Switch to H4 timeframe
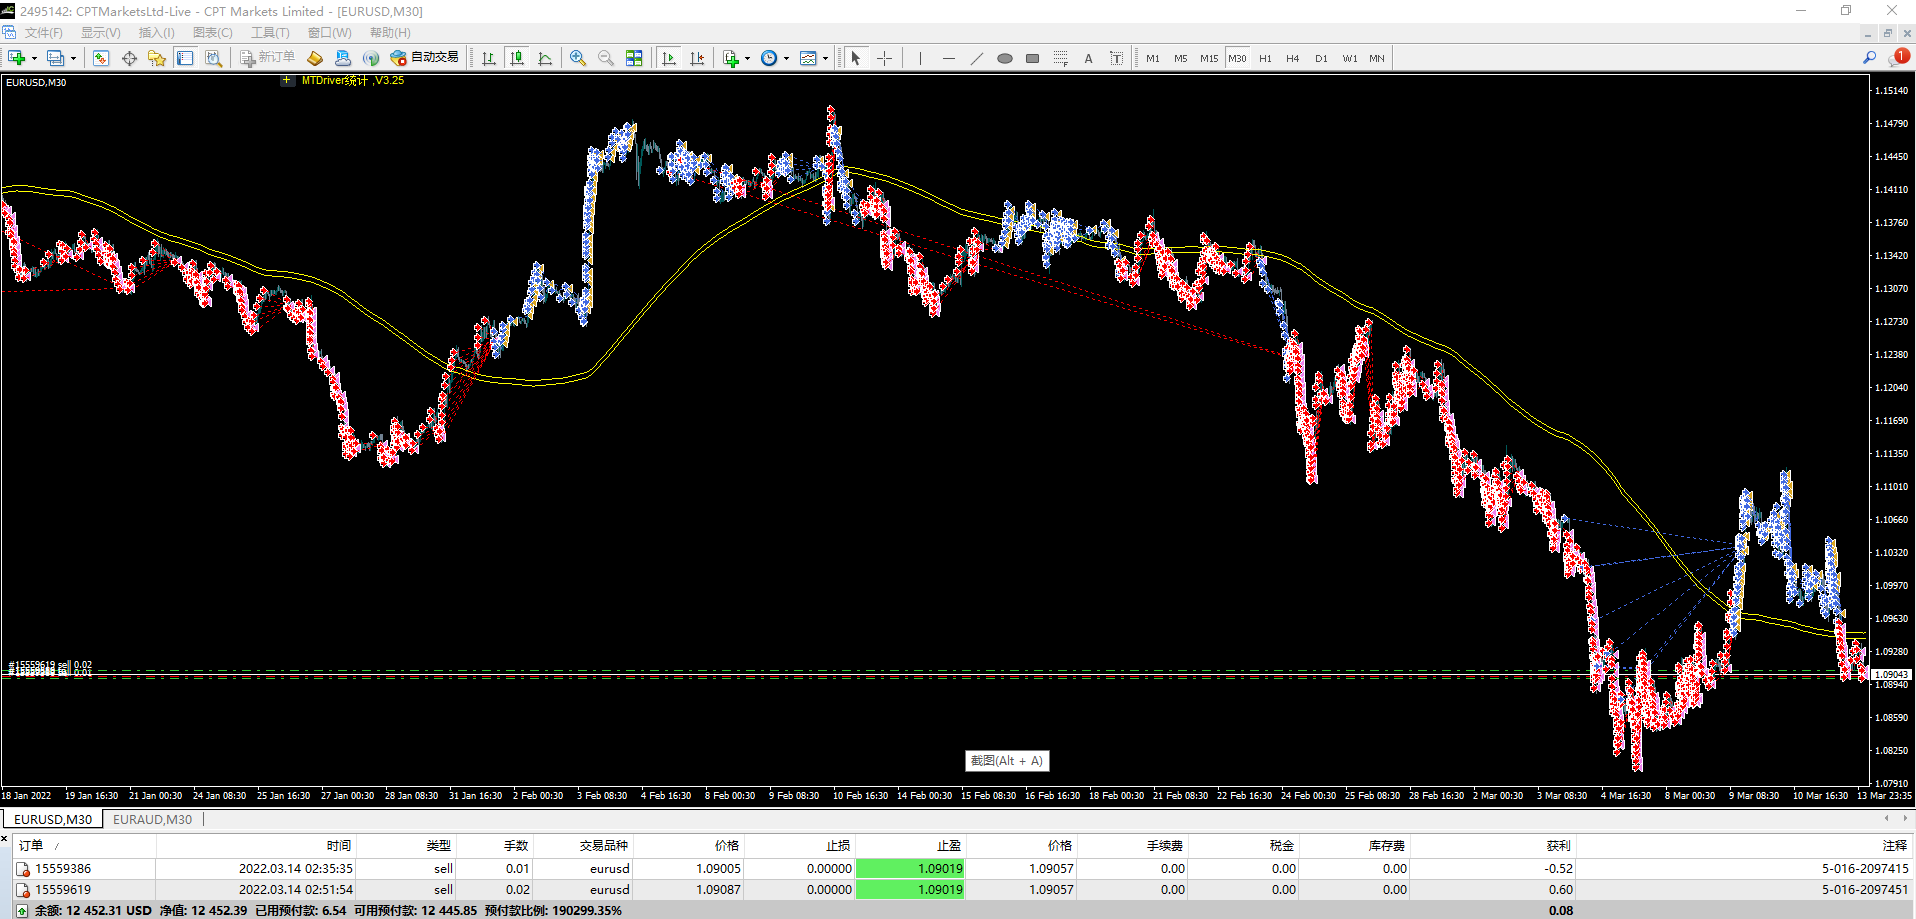This screenshot has width=1916, height=919. 1293,58
